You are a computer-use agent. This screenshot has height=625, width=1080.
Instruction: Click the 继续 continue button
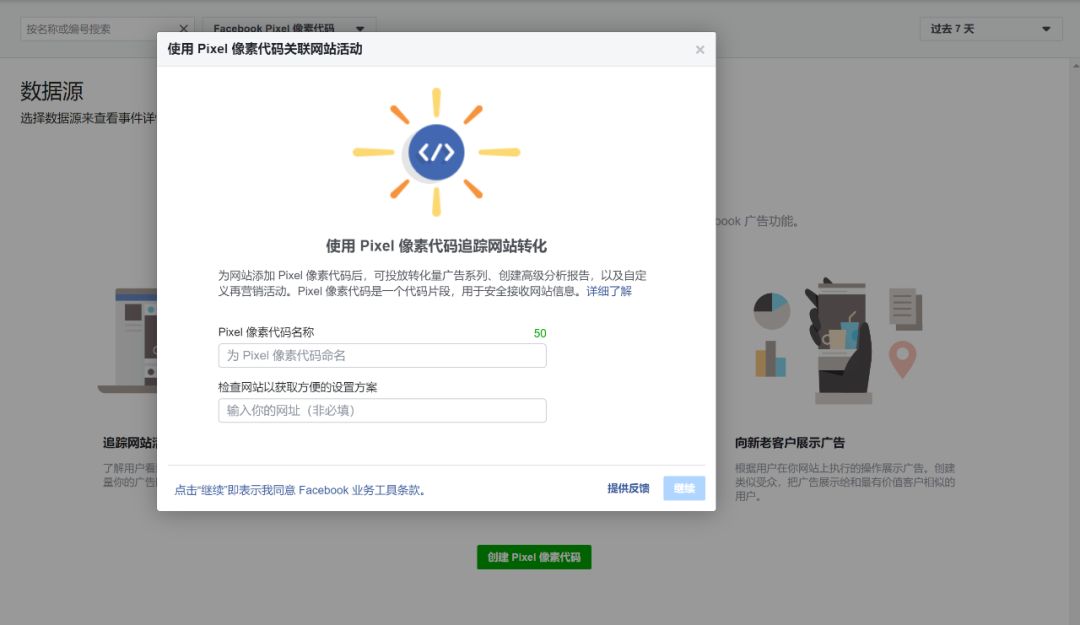pos(684,488)
